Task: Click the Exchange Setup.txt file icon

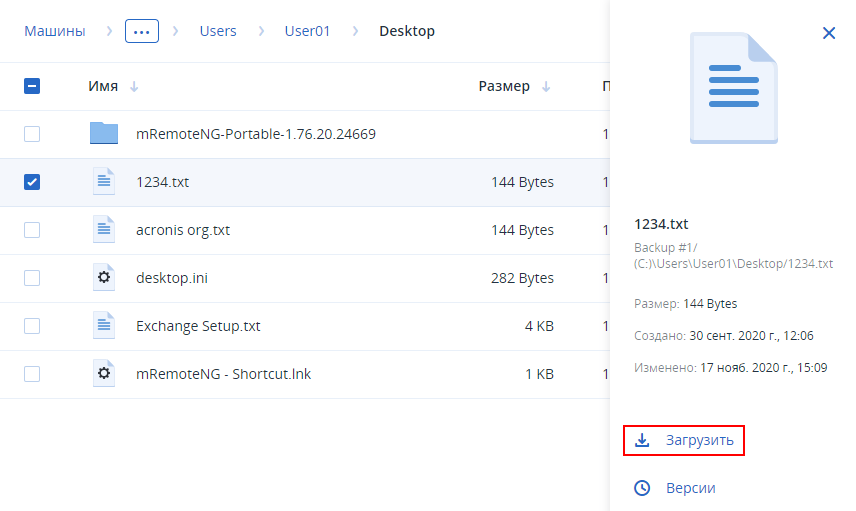Action: (104, 326)
